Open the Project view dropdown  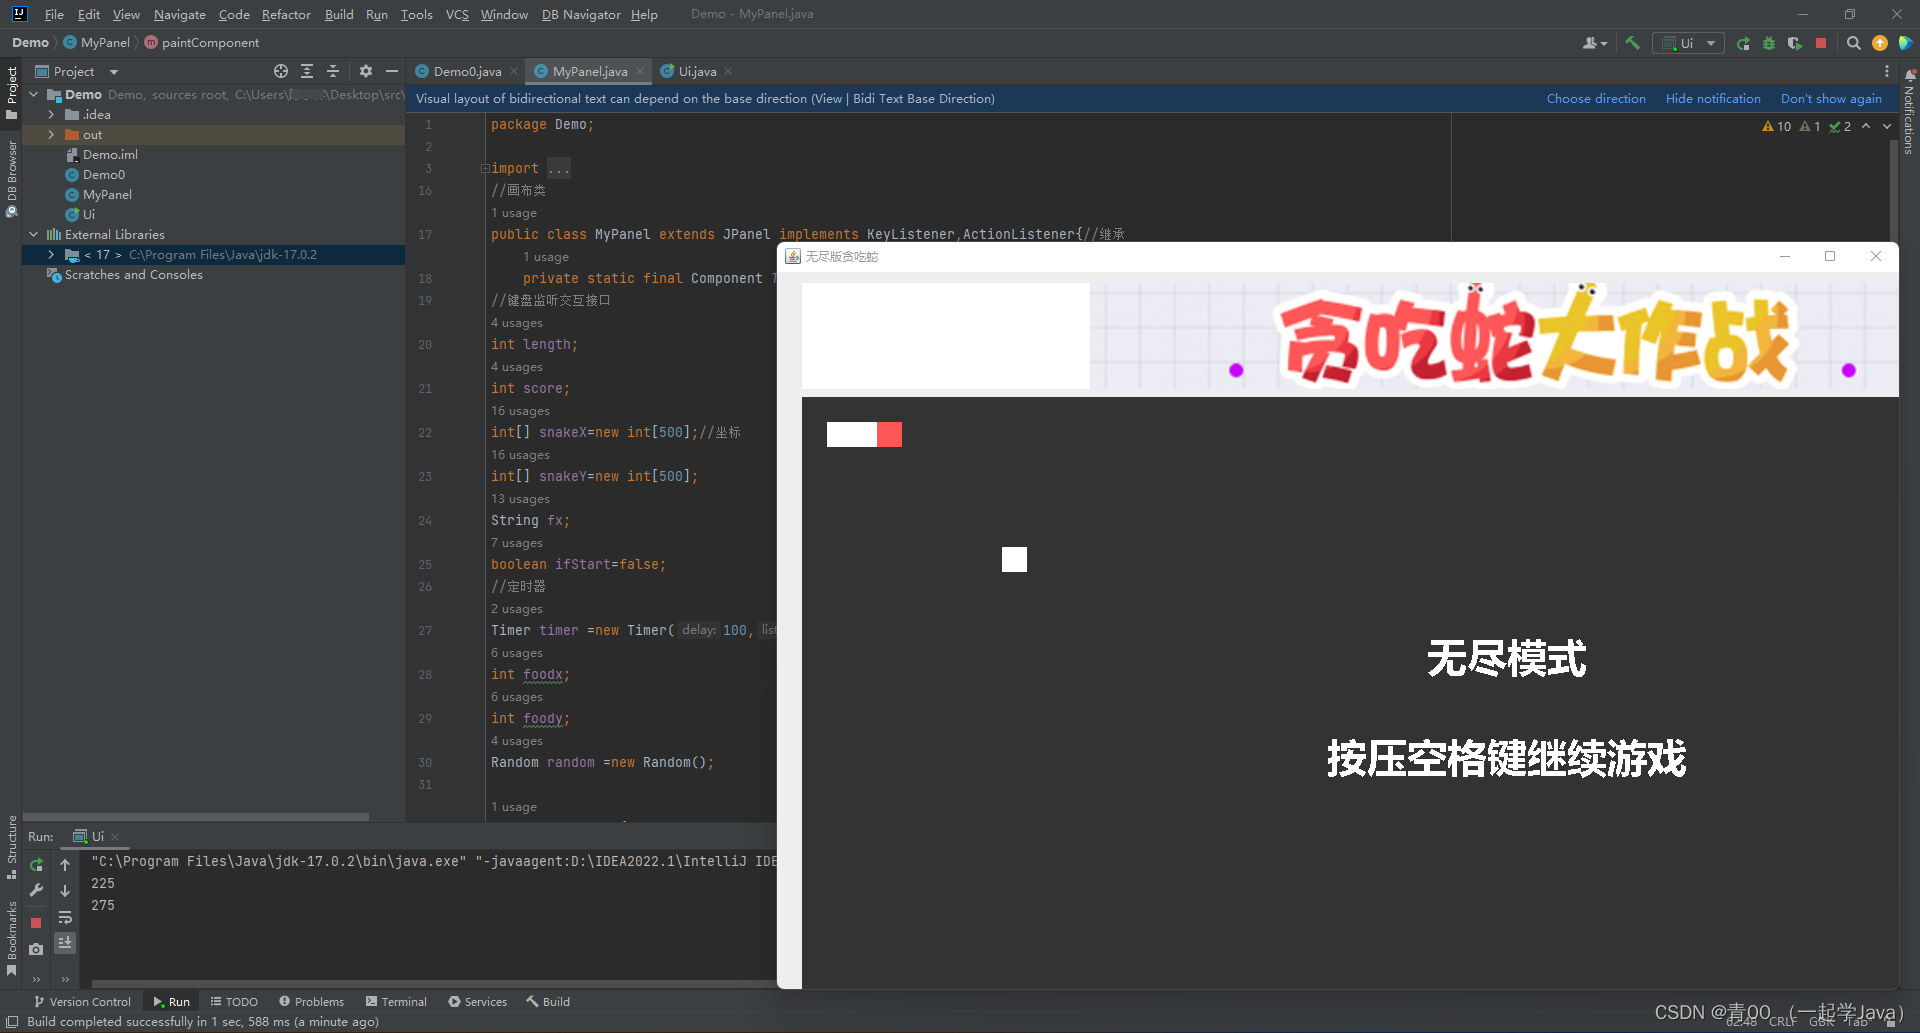(77, 71)
